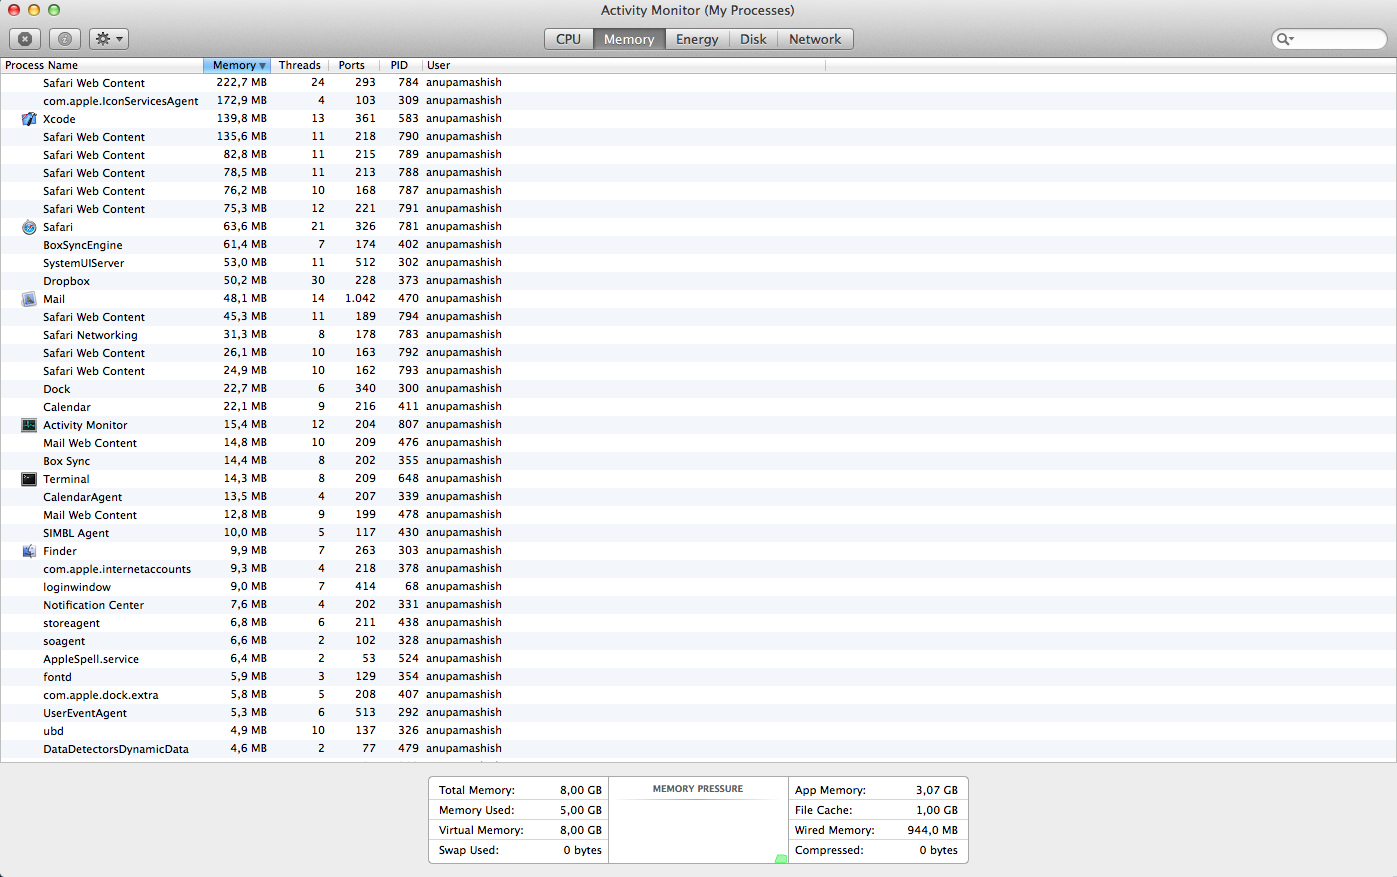Select the Safari Networking process
Viewport: 1397px width, 877px height.
click(698, 335)
